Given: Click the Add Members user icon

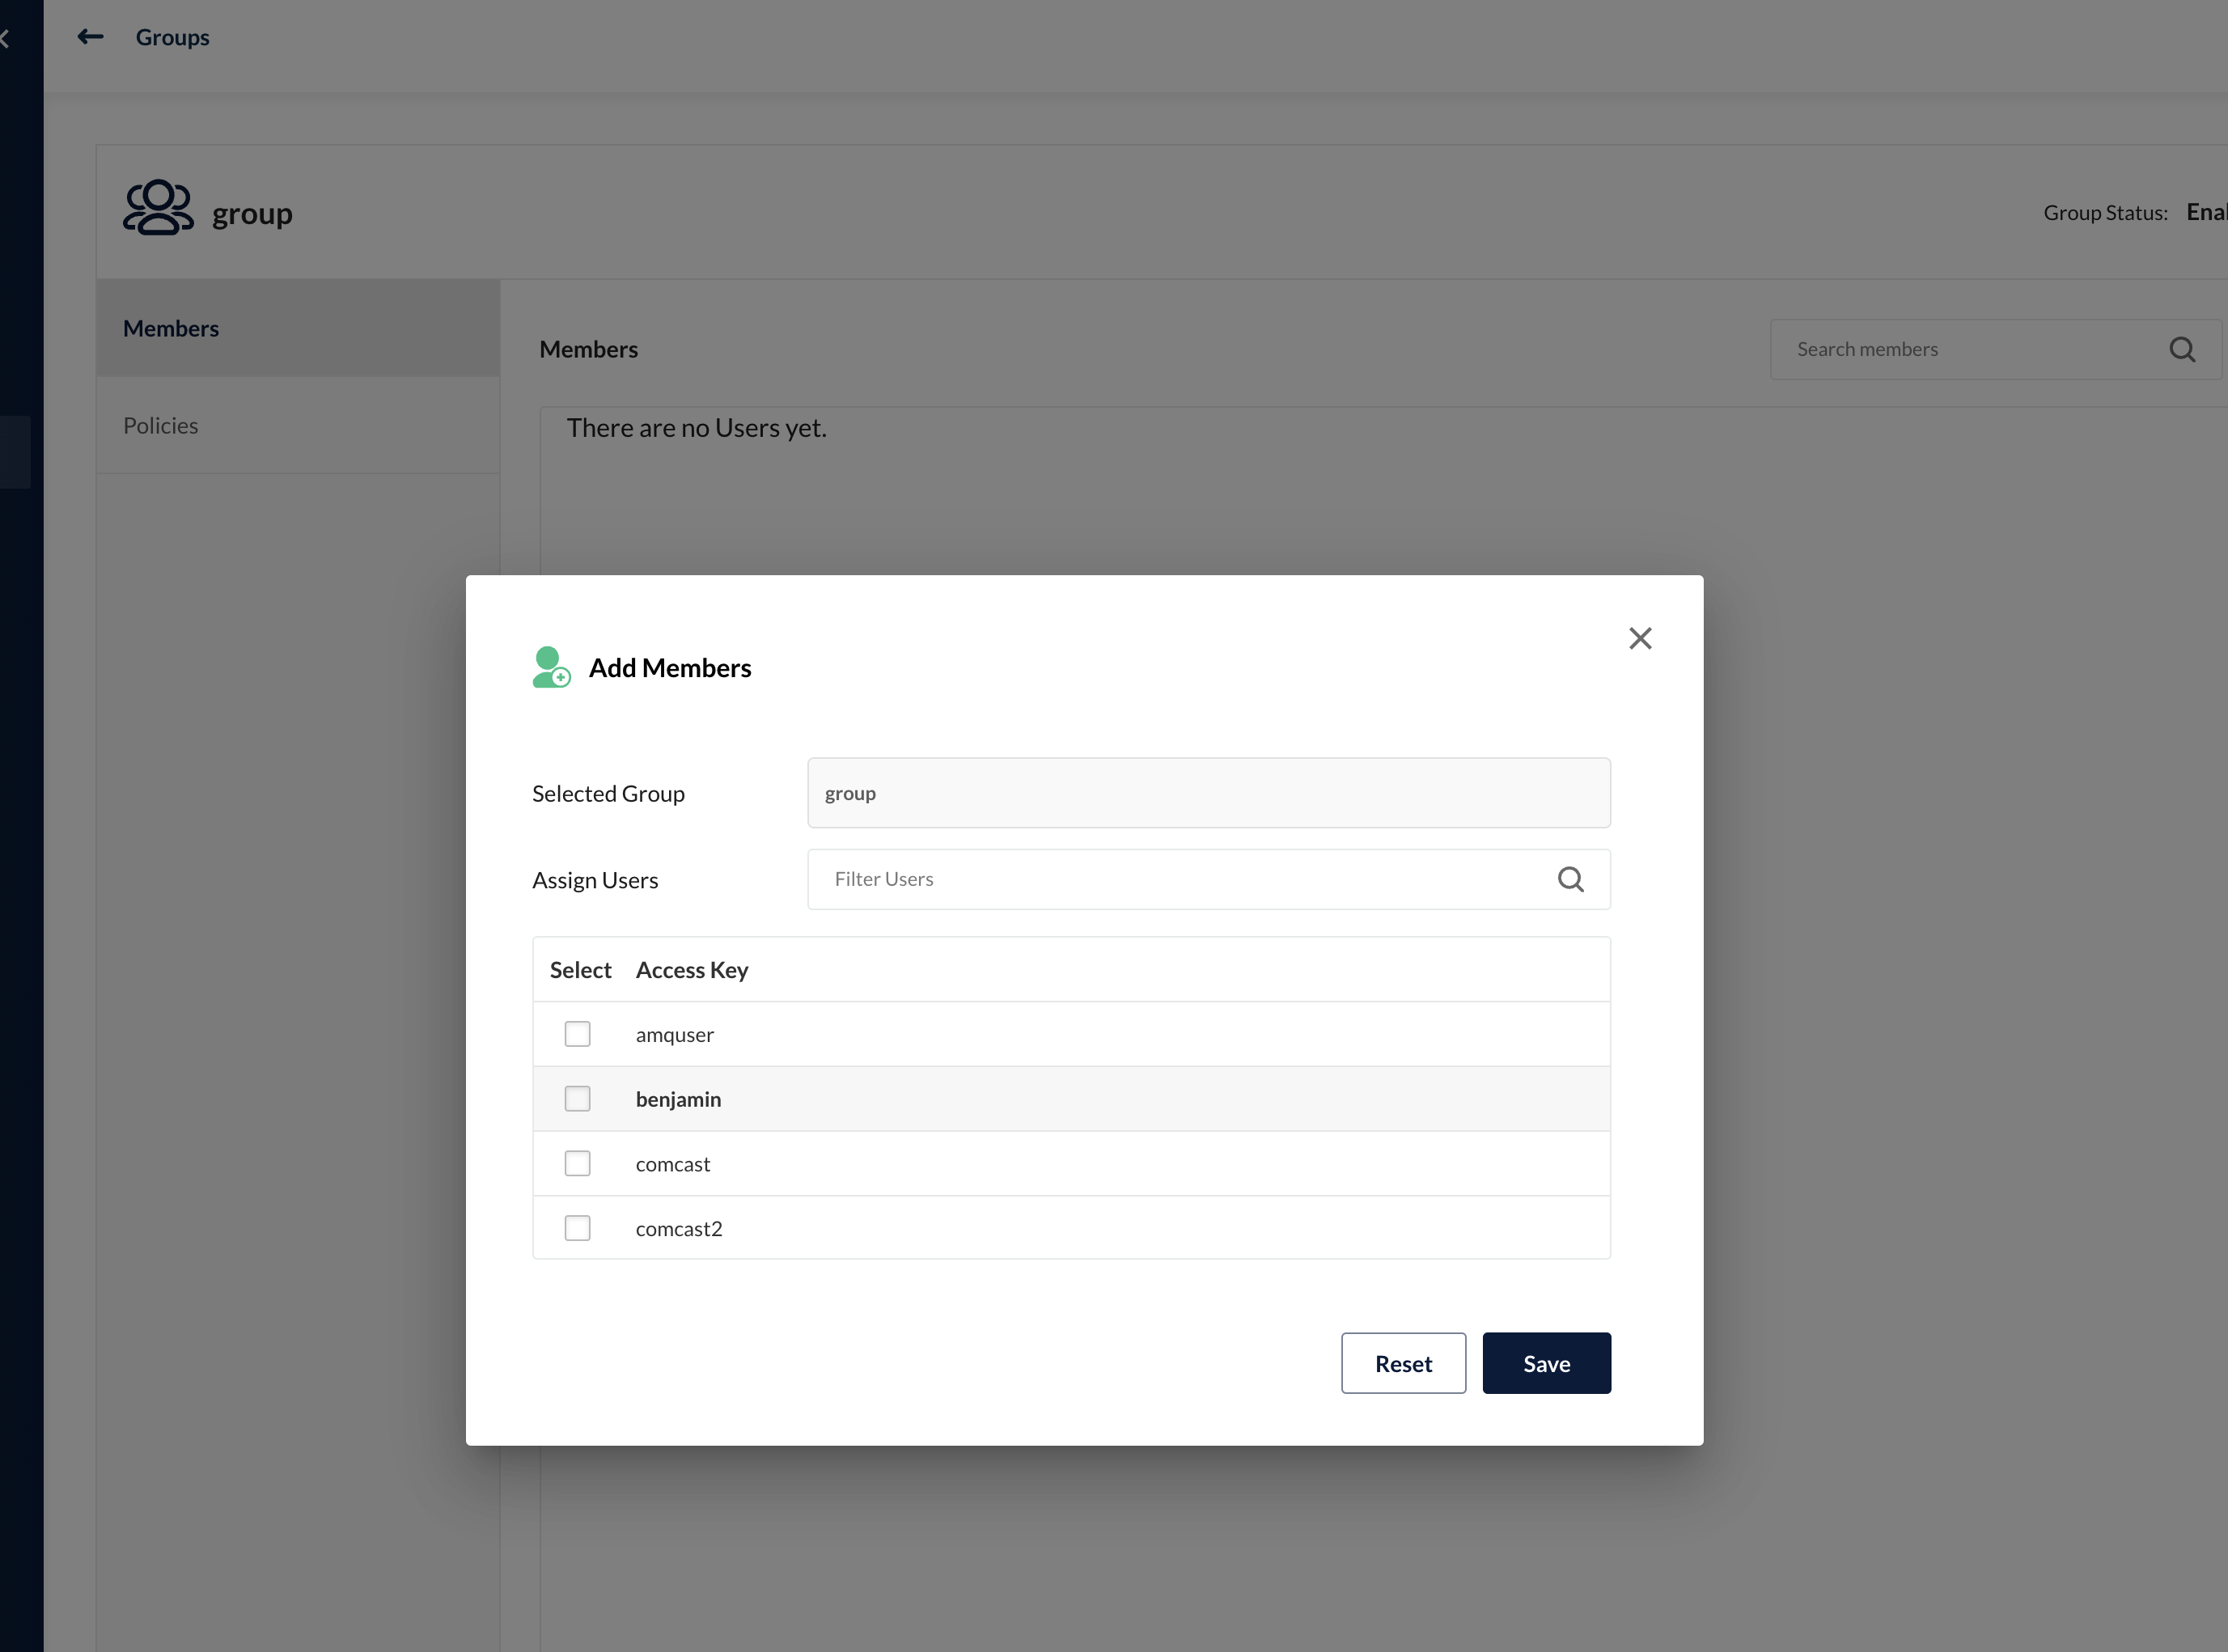Looking at the screenshot, I should (x=551, y=667).
